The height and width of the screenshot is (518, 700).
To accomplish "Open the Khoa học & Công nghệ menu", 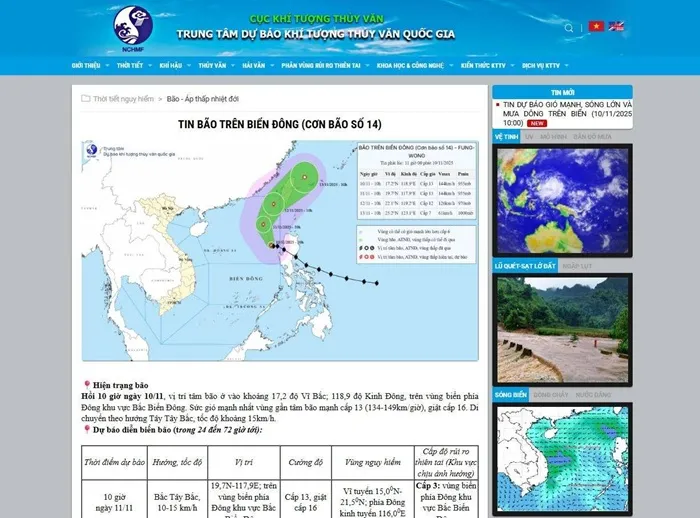I will pyautogui.click(x=410, y=65).
